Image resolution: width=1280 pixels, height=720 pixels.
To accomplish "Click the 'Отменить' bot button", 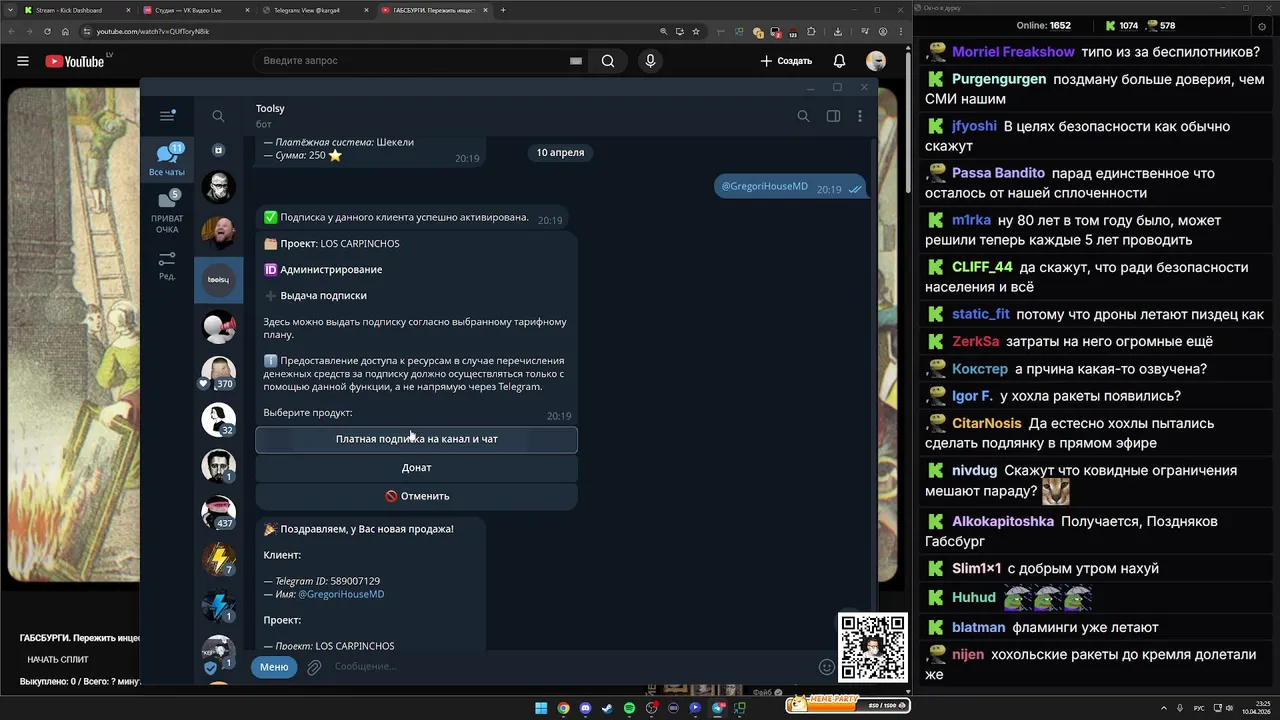I will pos(416,496).
